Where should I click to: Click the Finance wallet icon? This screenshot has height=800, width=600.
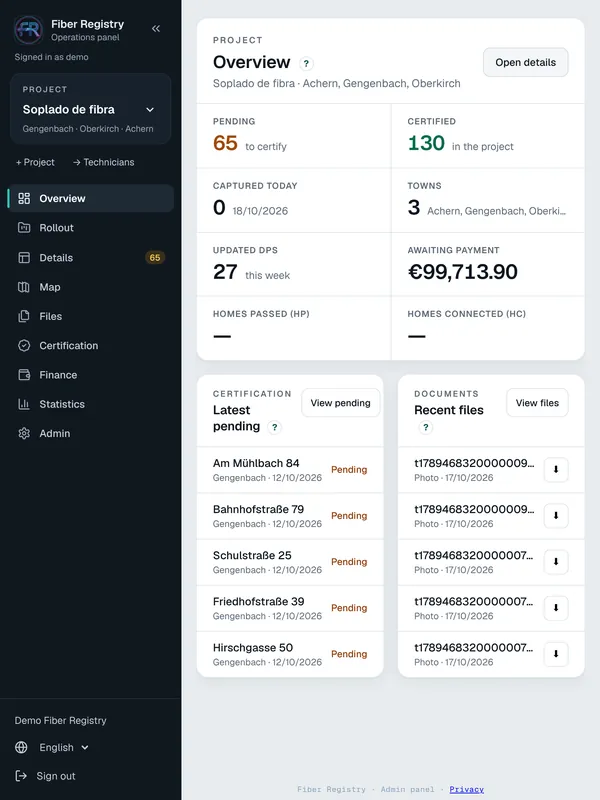(24, 375)
